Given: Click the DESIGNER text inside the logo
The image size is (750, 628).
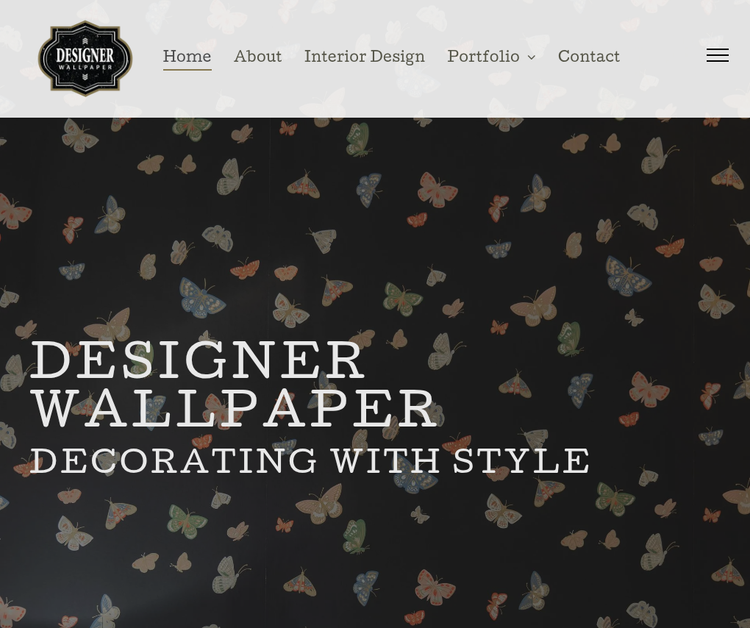Looking at the screenshot, I should [85, 55].
